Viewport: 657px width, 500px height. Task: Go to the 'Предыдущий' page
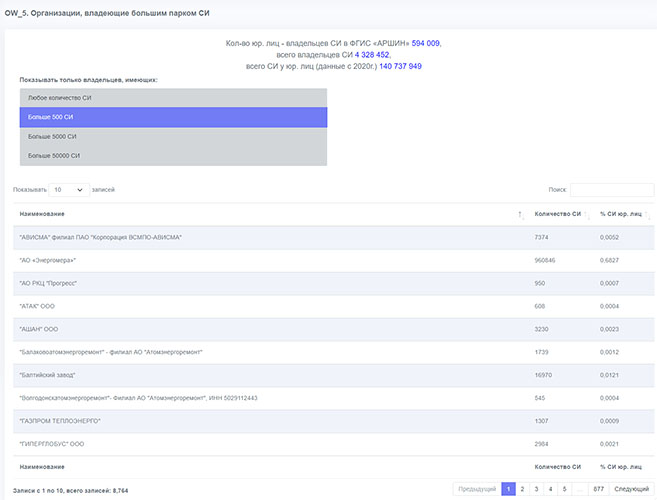pos(477,489)
